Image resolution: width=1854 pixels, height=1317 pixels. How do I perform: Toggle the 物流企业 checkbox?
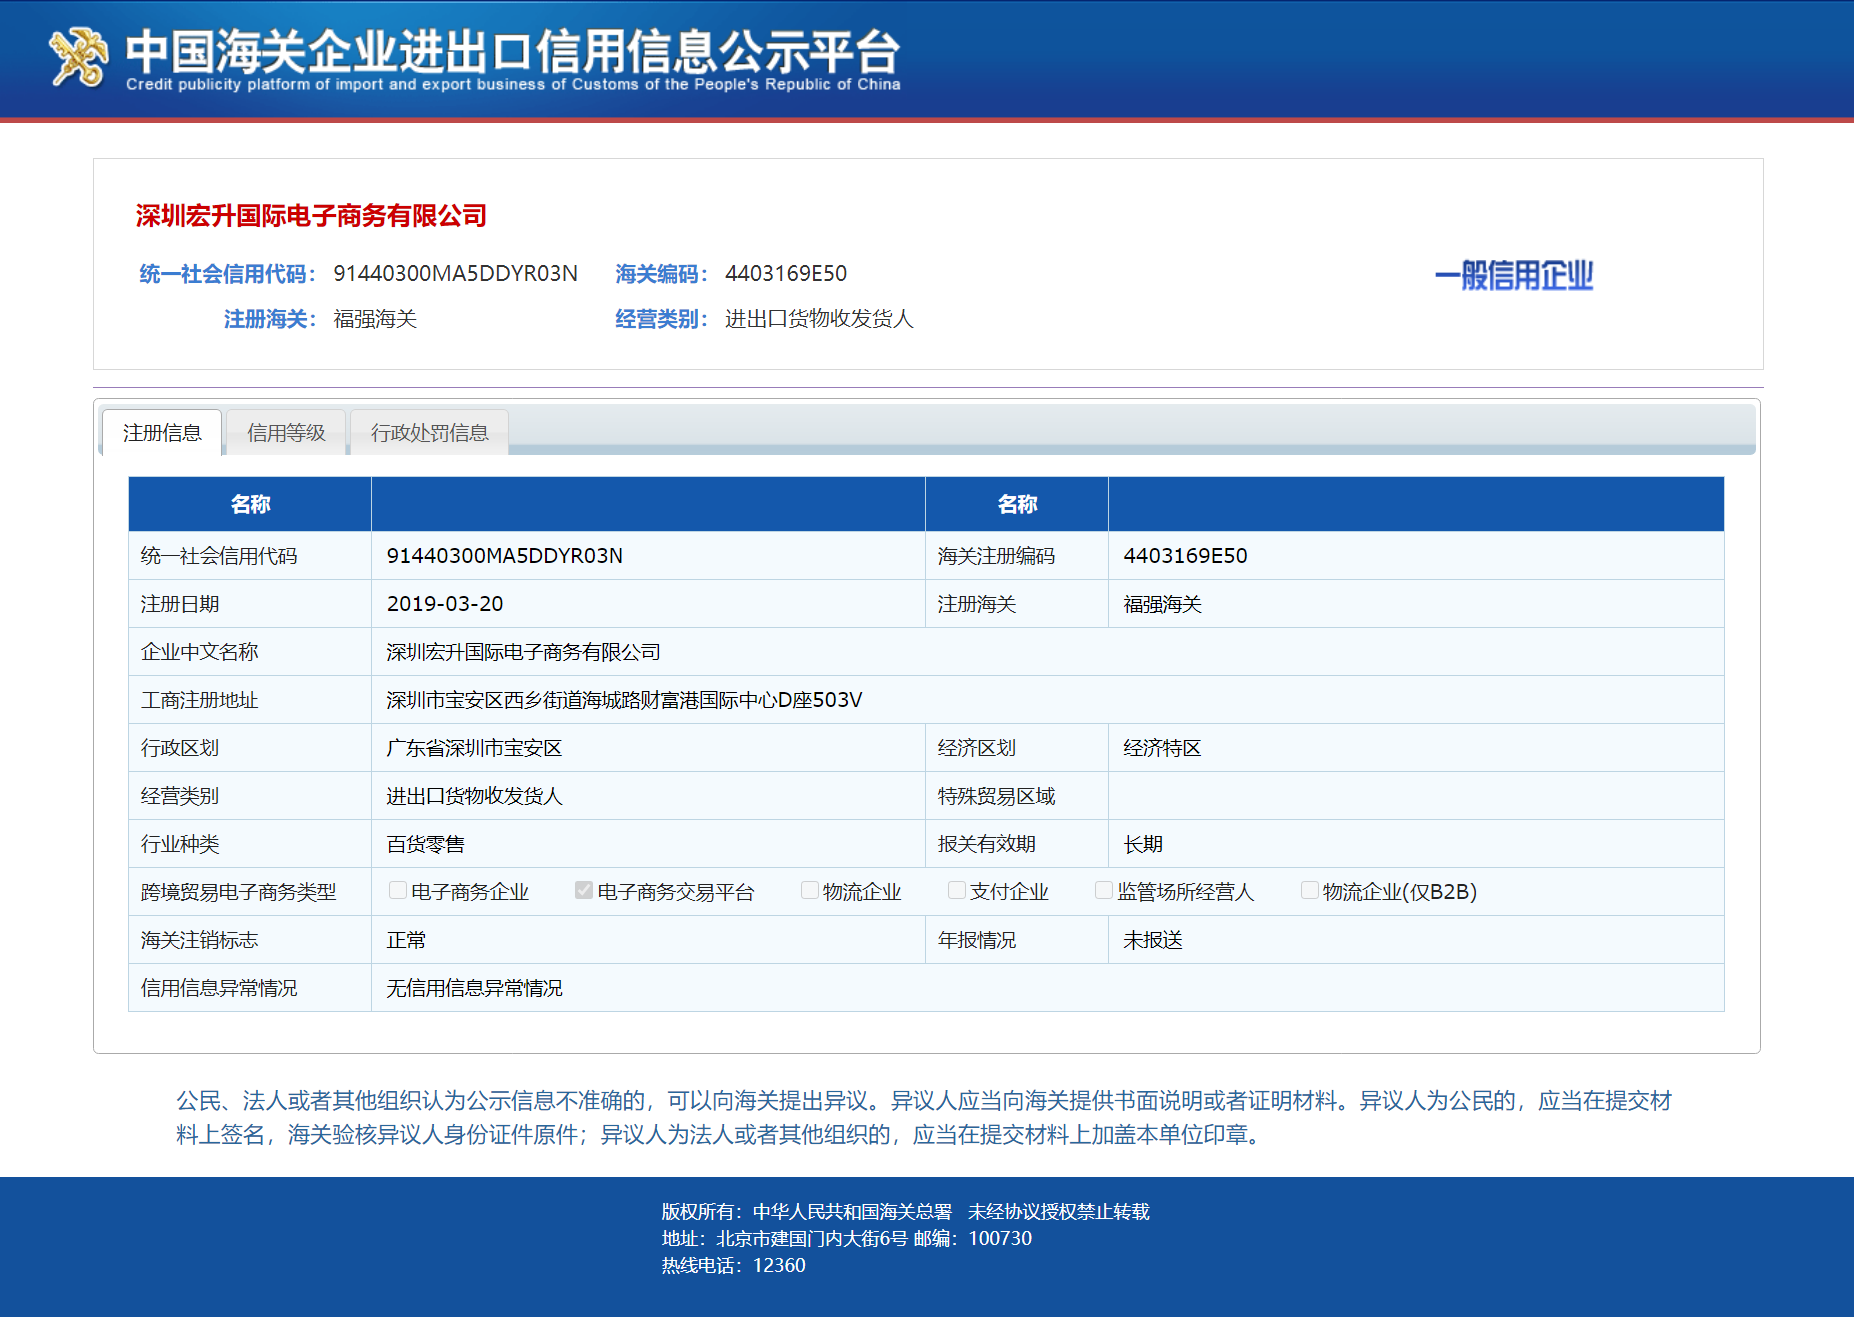[810, 890]
